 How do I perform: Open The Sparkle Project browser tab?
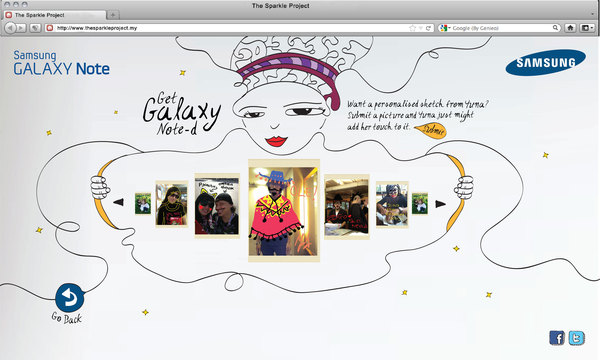coord(55,15)
